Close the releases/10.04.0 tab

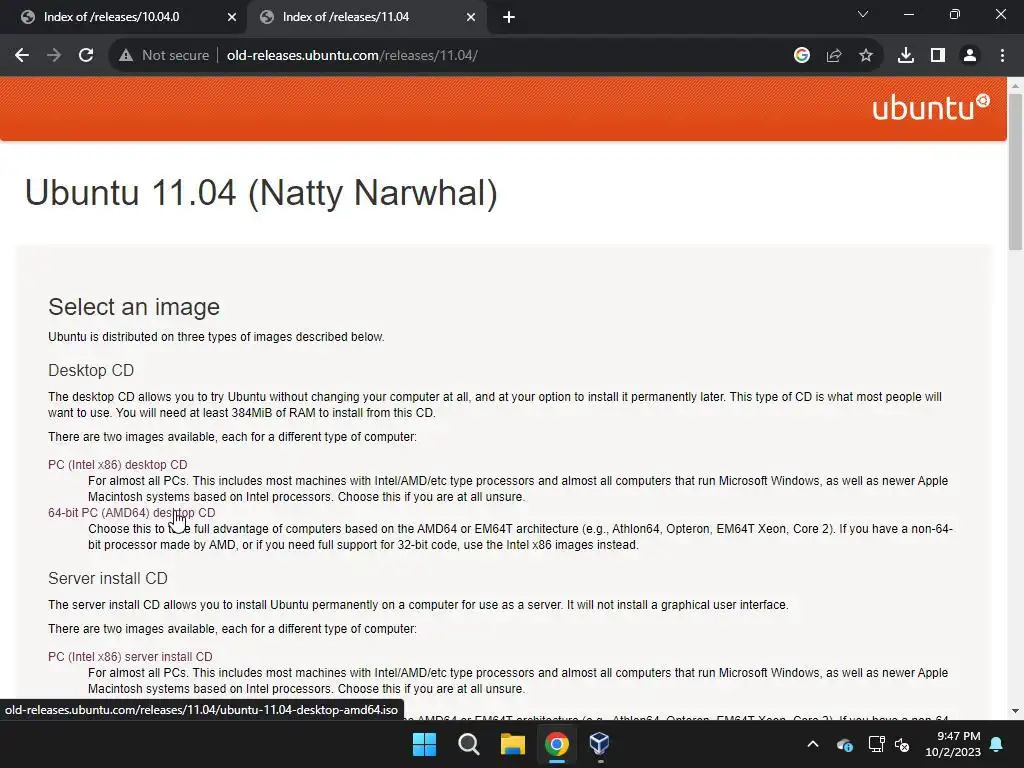(x=231, y=17)
